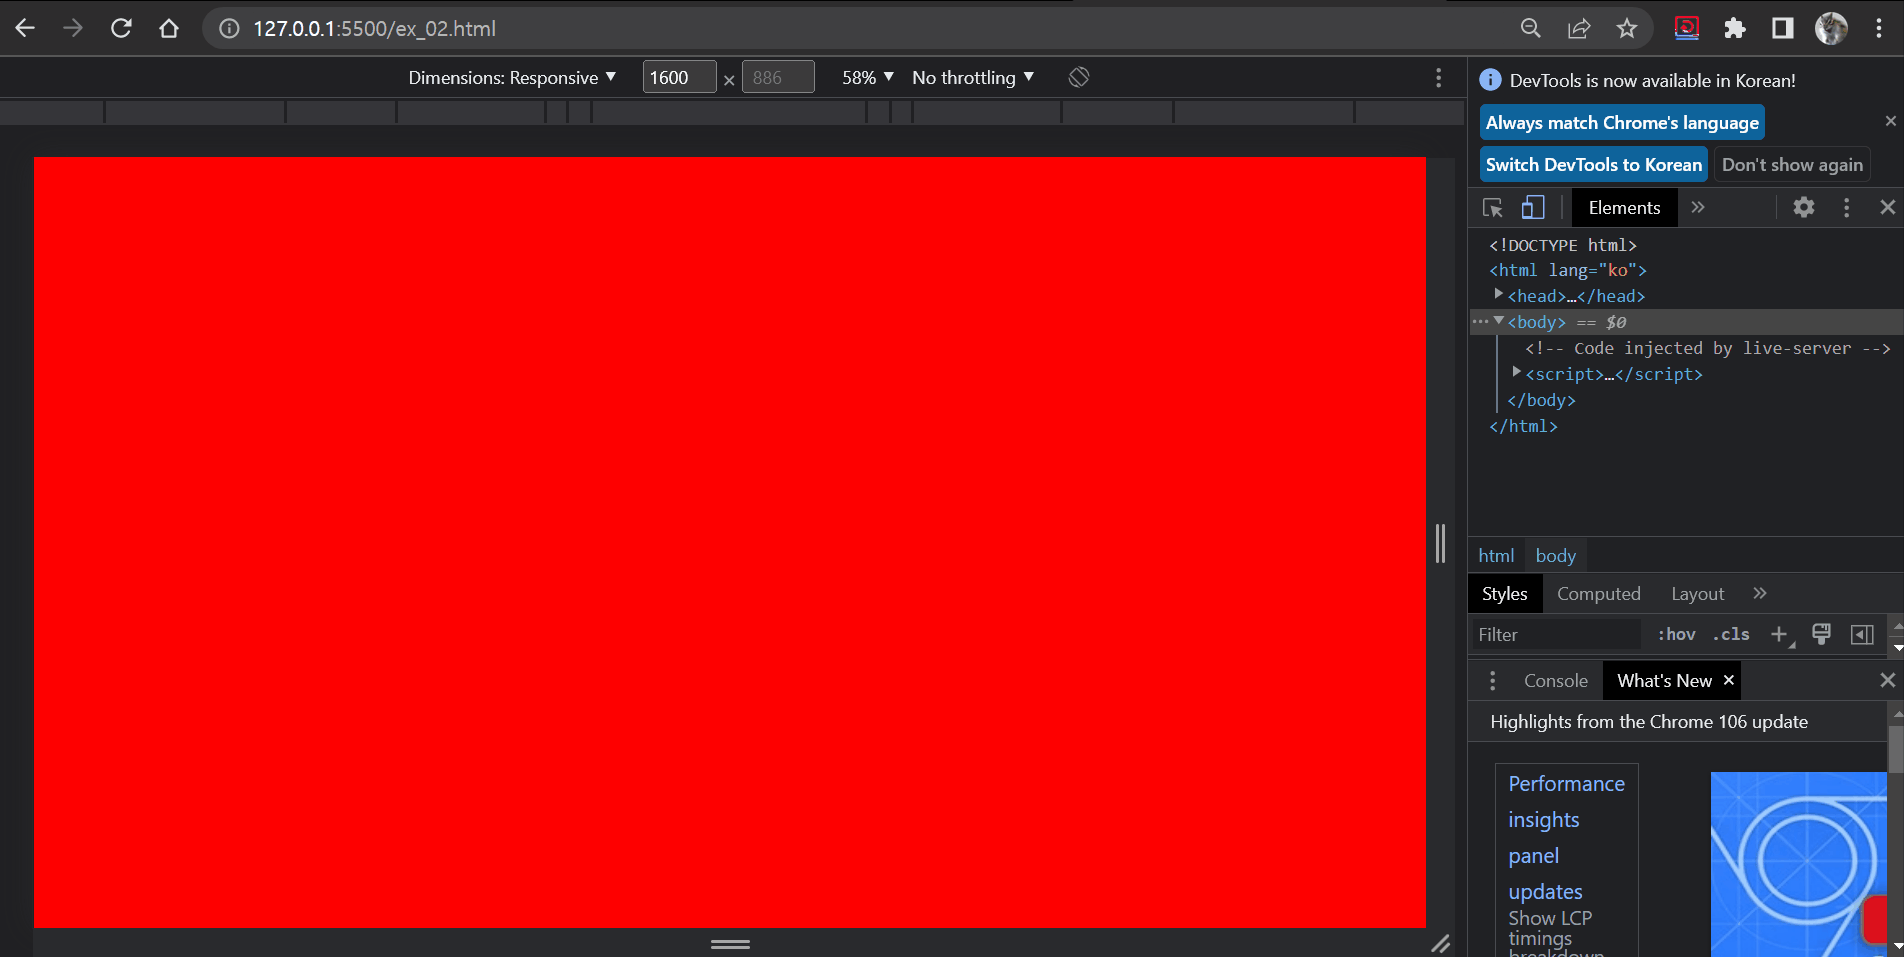Screen dimensions: 1904x957
Task: Open the Dimensions: Responsive dropdown
Action: point(512,78)
